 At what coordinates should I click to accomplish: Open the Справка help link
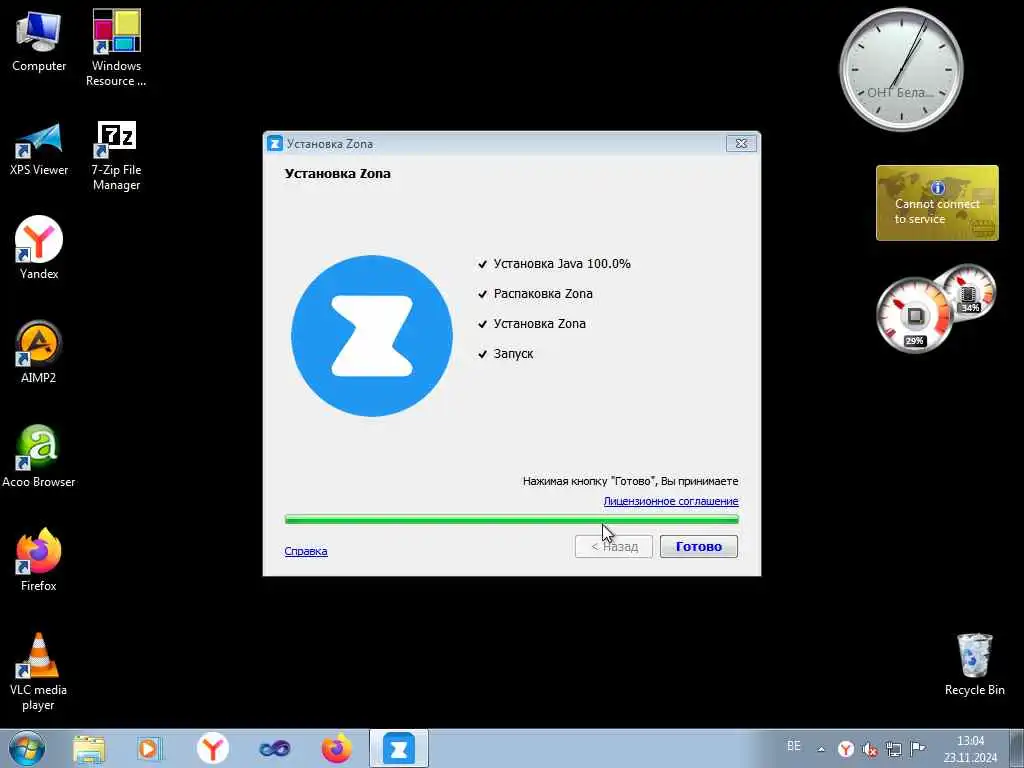pos(306,551)
